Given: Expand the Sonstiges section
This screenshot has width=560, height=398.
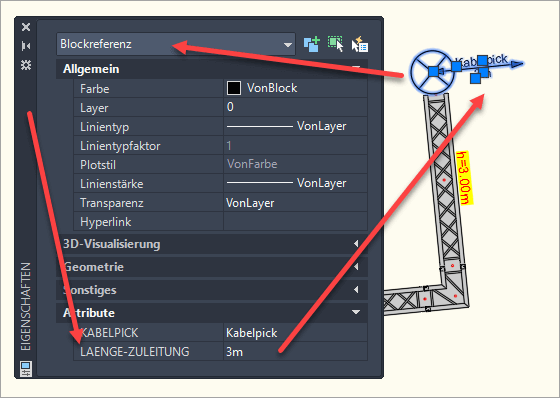Looking at the screenshot, I should [x=356, y=289].
